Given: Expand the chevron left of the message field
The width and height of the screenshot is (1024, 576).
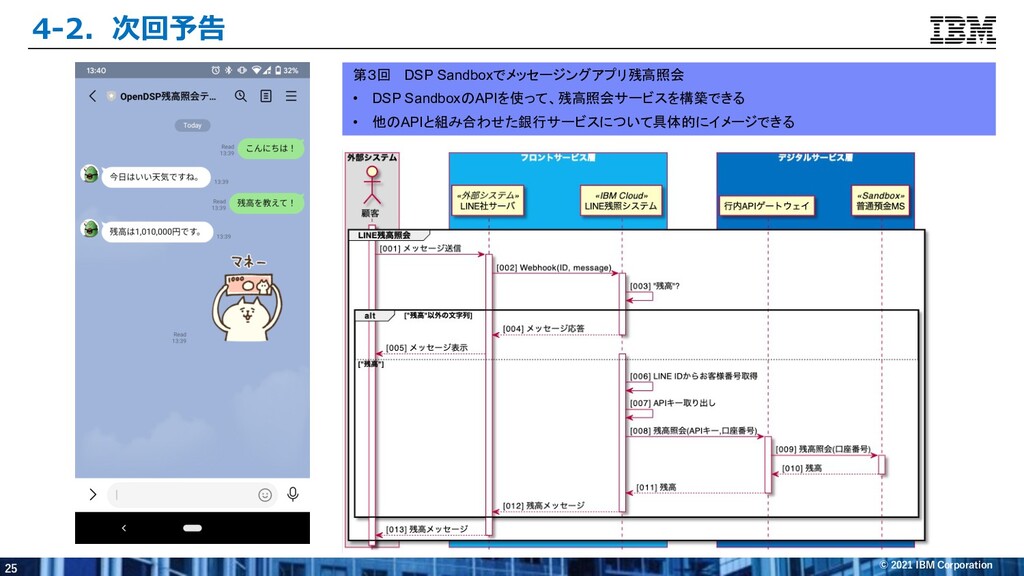Looking at the screenshot, I should [x=93, y=494].
